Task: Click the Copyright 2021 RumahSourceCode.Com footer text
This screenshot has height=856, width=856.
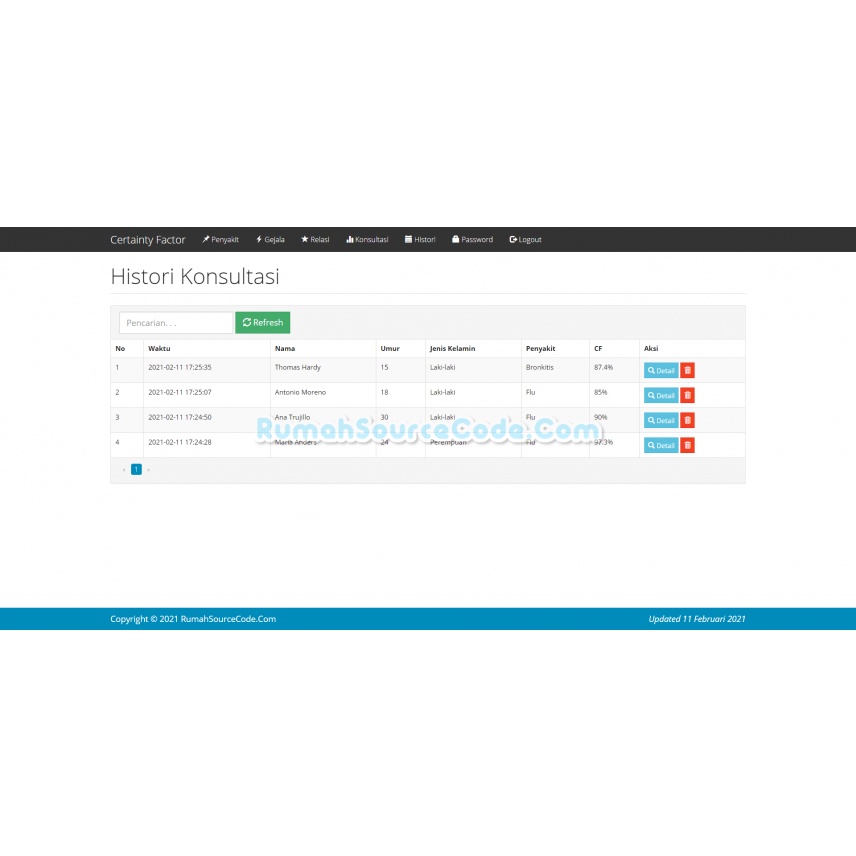Action: coord(193,619)
